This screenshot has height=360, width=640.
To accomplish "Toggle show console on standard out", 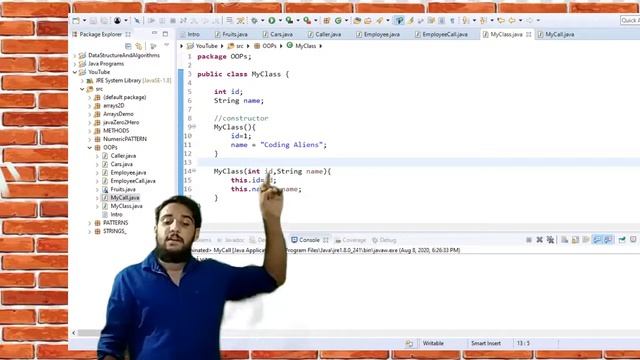I will point(597,240).
